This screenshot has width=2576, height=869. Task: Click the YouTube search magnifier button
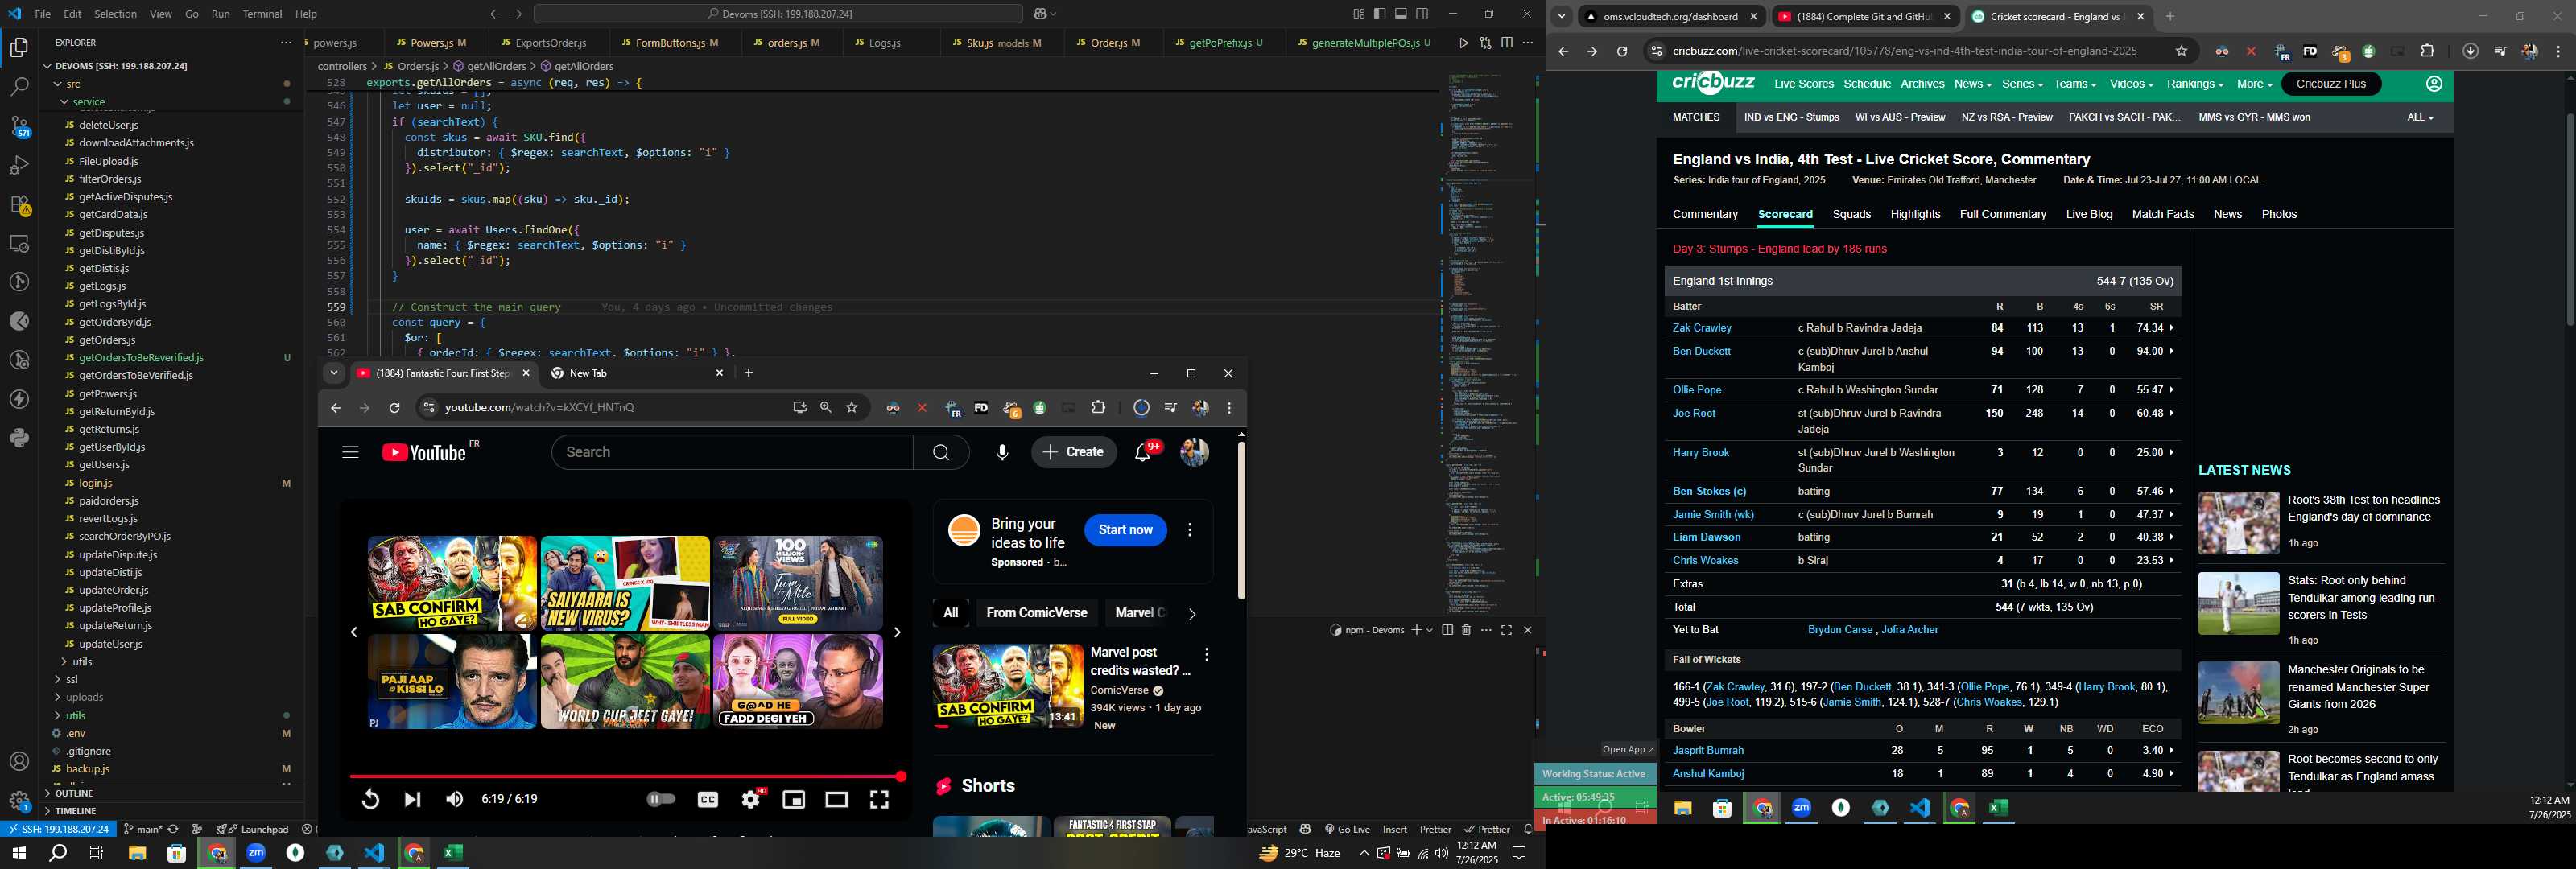pyautogui.click(x=941, y=452)
